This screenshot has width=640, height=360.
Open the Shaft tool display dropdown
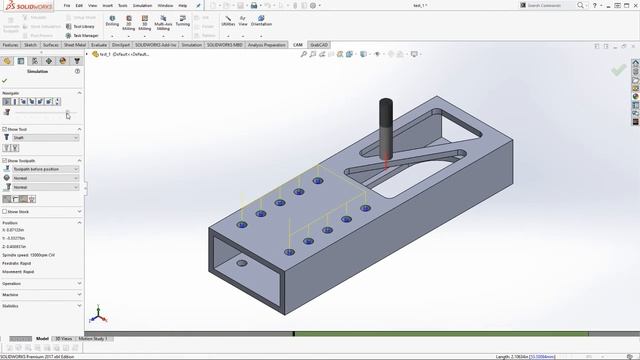(45, 138)
